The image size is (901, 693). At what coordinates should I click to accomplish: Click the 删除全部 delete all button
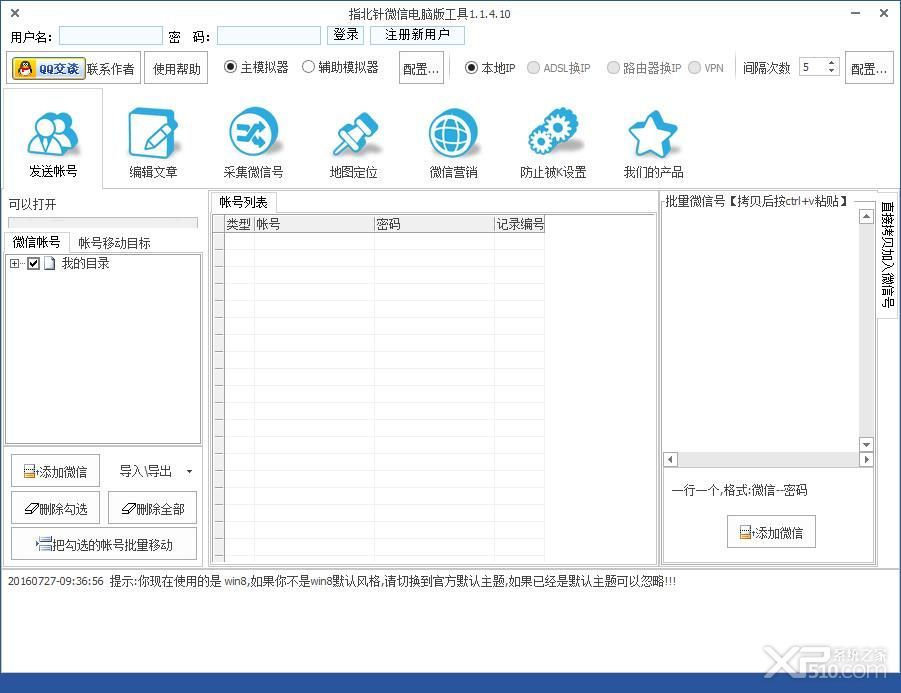click(153, 508)
